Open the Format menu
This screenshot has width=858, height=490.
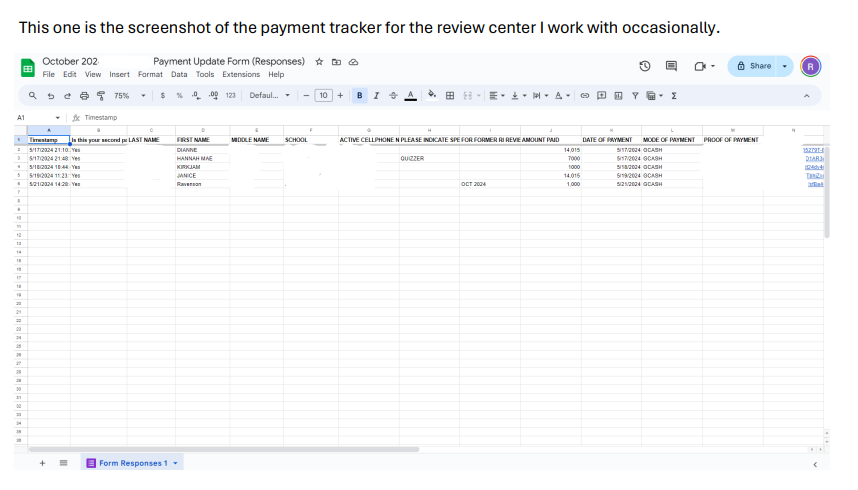(150, 74)
